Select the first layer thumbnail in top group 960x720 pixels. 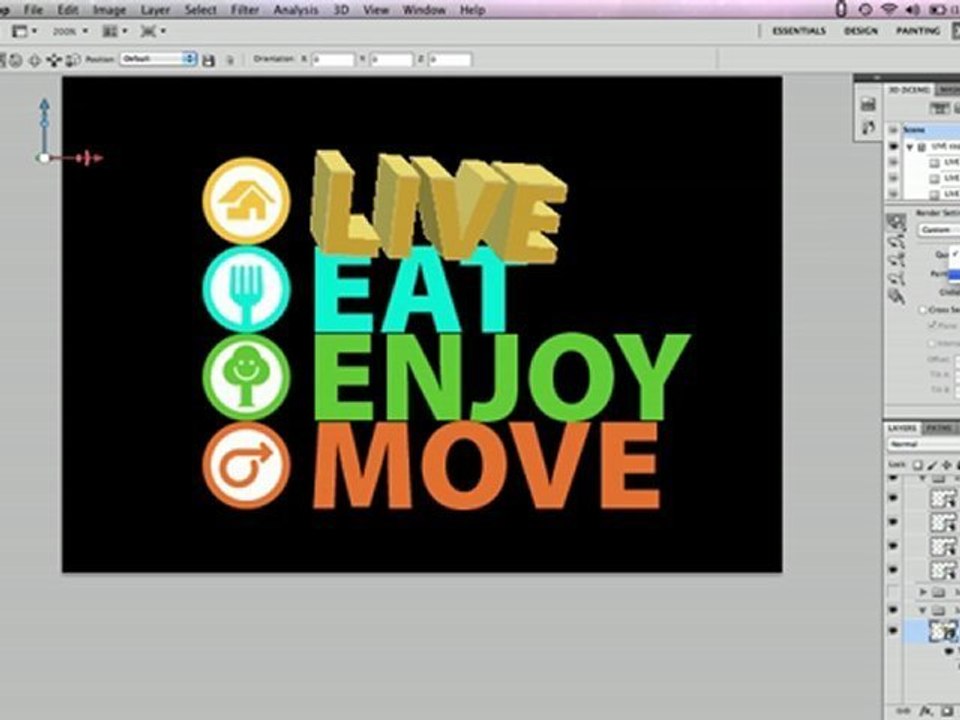(x=943, y=498)
